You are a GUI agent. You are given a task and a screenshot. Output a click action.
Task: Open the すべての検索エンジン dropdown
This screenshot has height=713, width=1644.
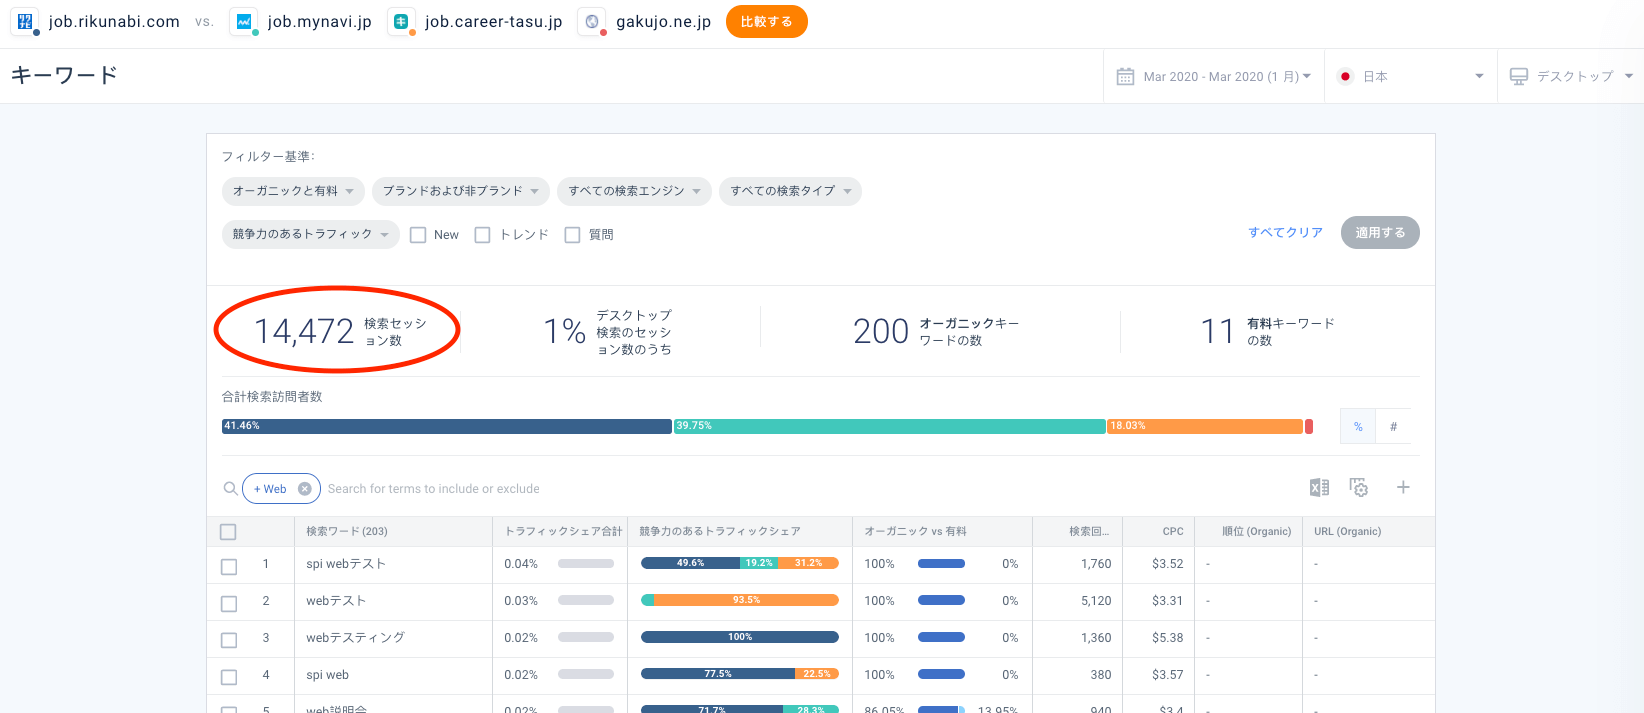[634, 191]
